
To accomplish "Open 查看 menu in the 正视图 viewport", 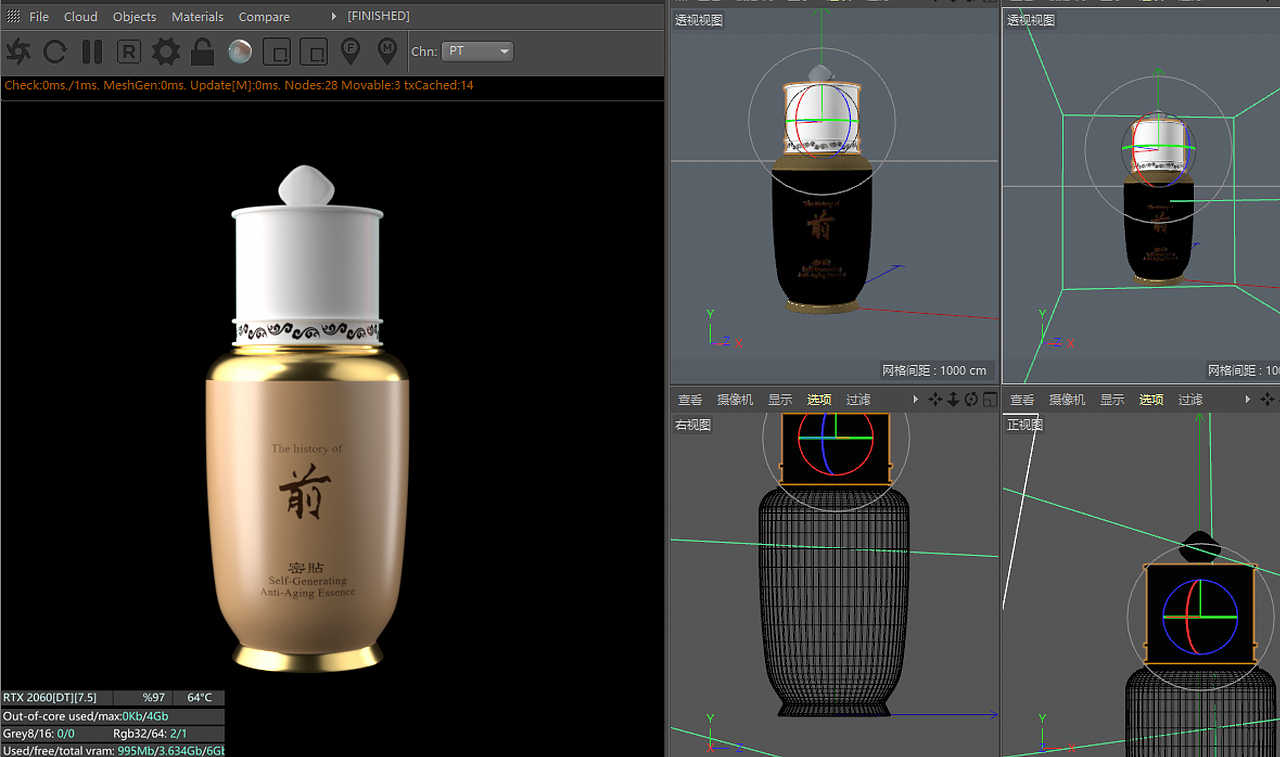I will tap(1022, 400).
